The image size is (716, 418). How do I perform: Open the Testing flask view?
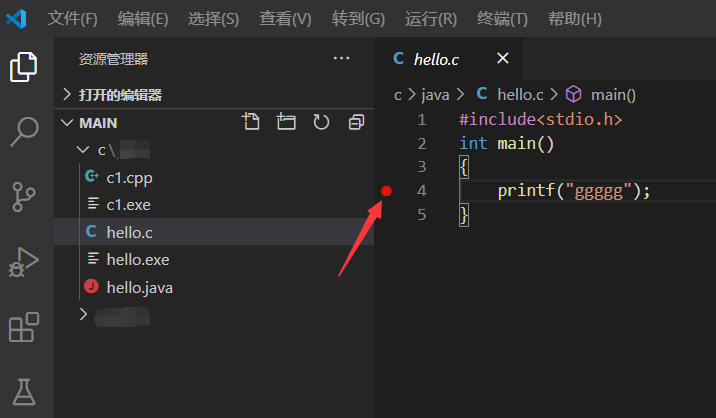coord(24,392)
